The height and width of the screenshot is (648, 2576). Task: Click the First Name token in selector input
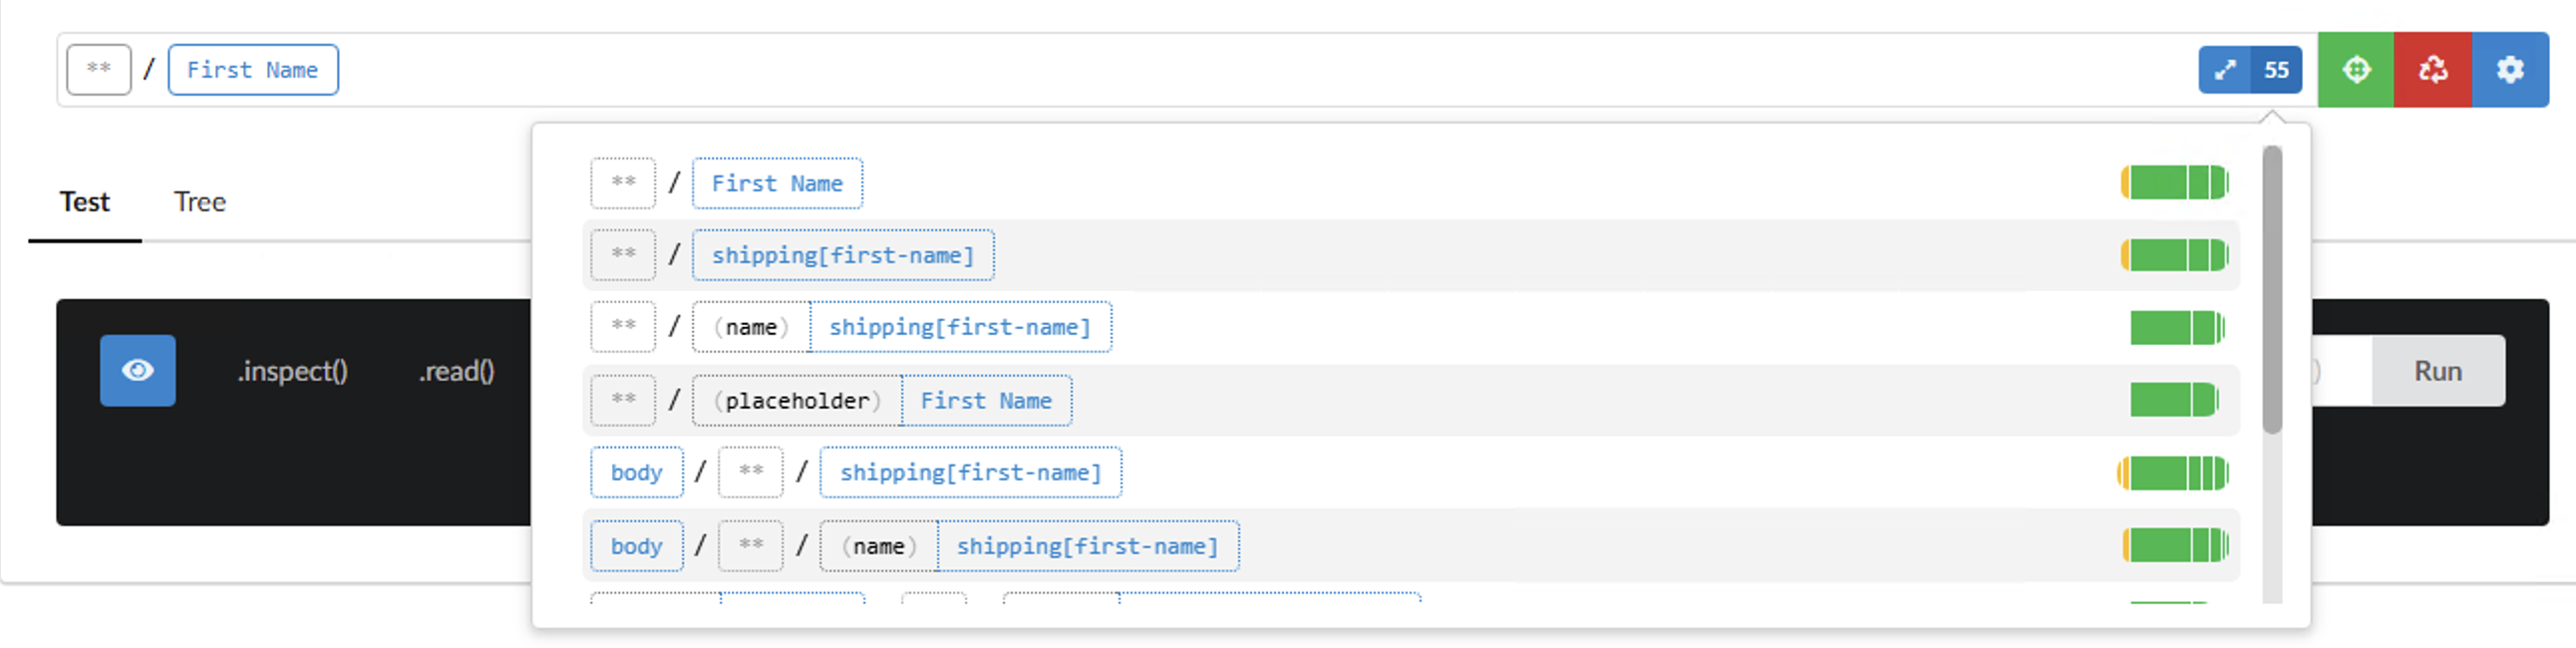[252, 70]
